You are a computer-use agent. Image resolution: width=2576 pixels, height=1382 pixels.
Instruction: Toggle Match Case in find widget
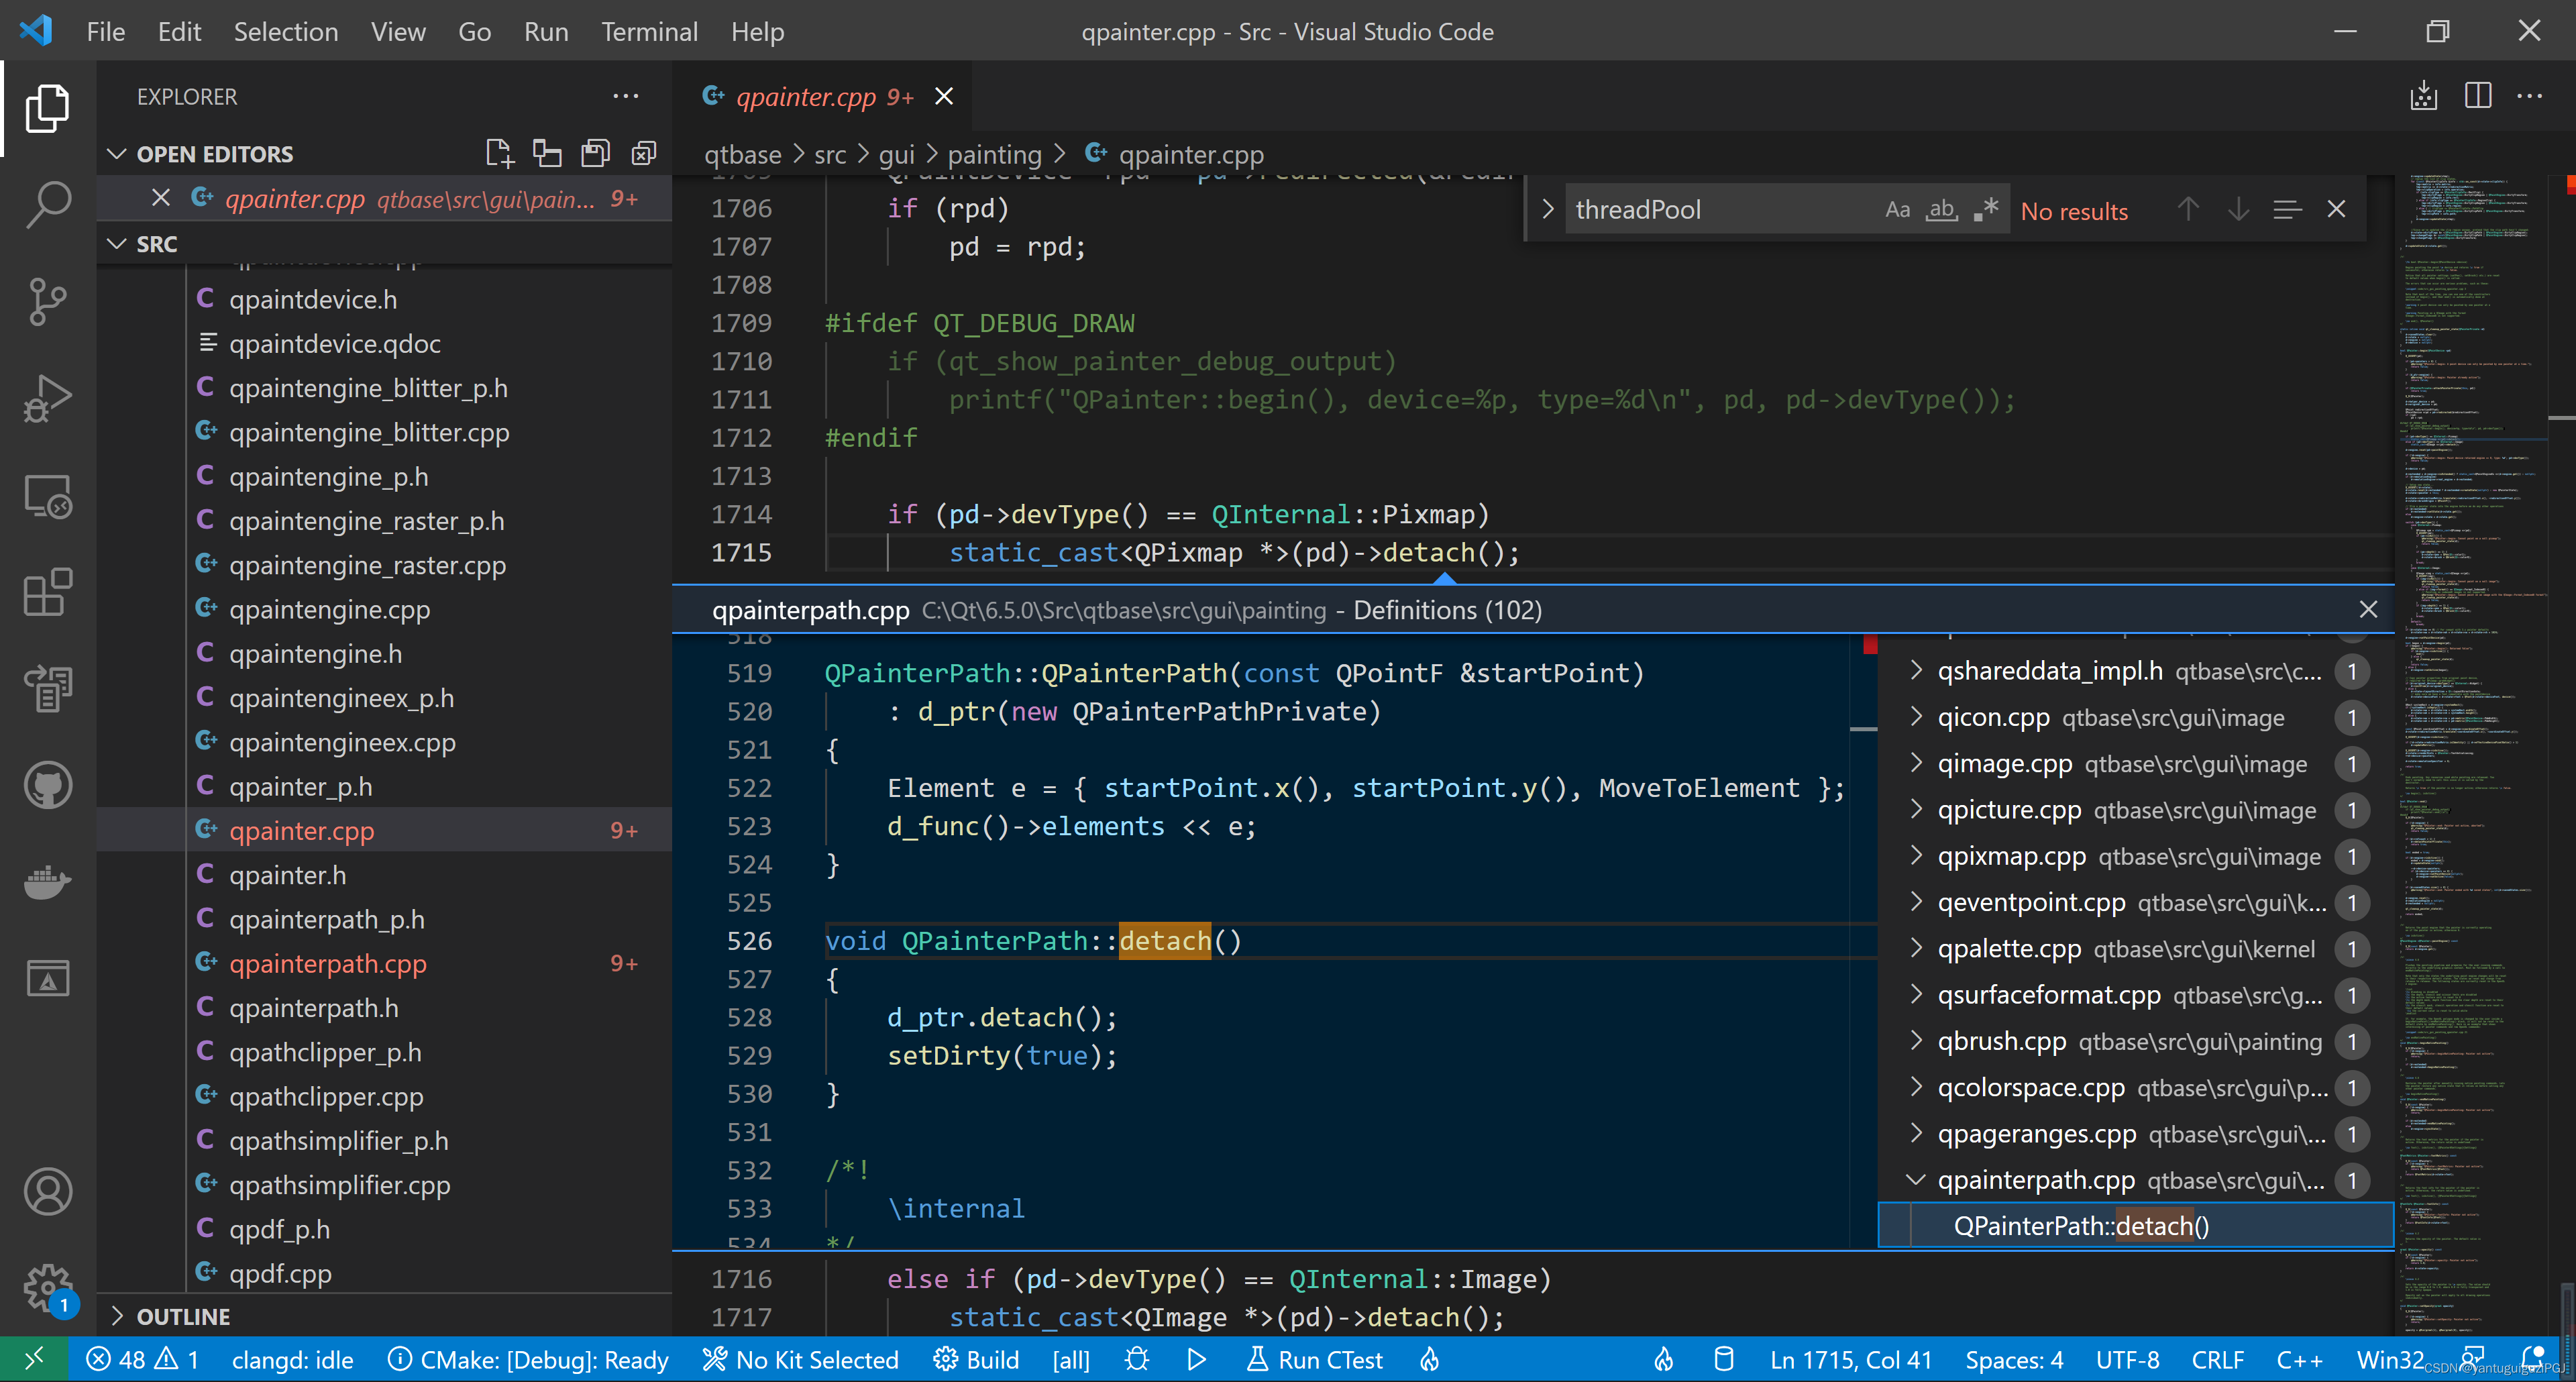(1897, 210)
